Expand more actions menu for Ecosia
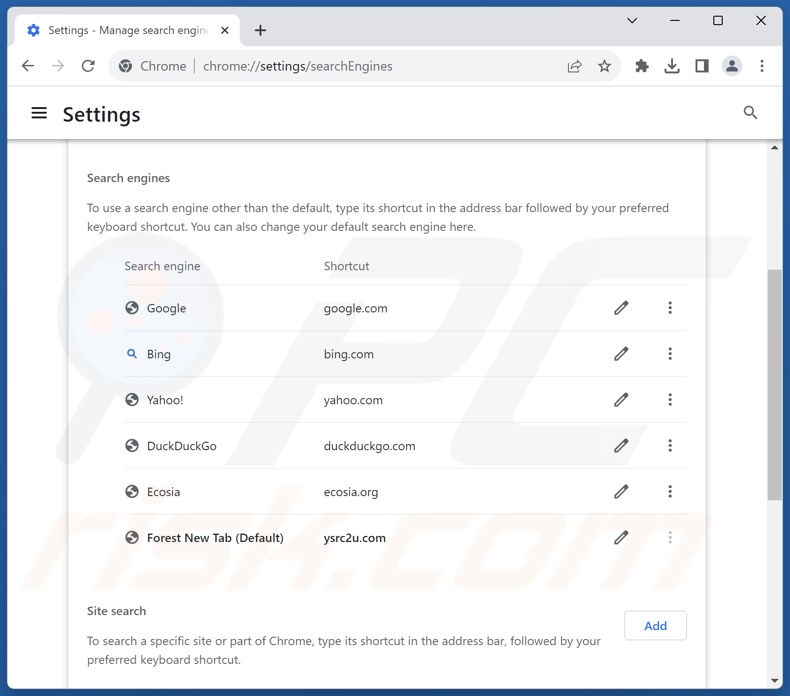 coord(670,492)
